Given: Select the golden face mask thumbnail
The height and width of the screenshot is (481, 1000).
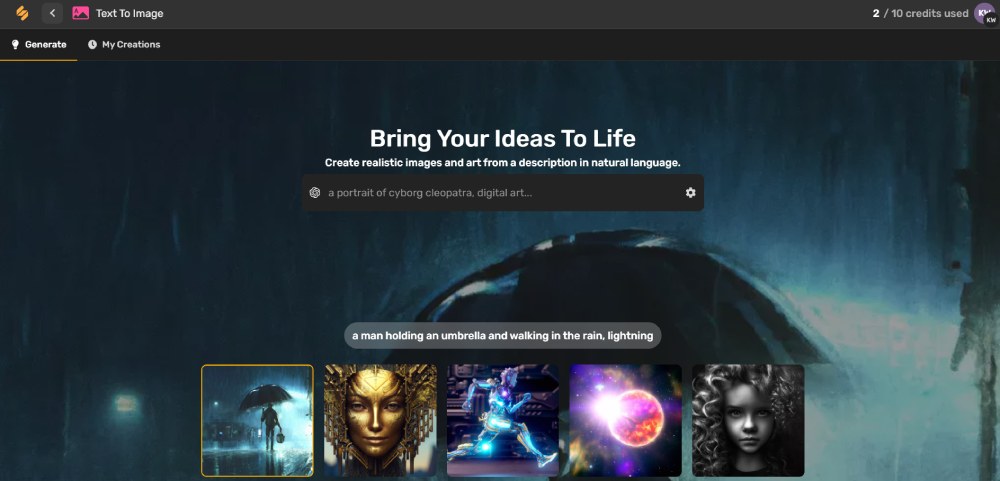Looking at the screenshot, I should click(380, 420).
